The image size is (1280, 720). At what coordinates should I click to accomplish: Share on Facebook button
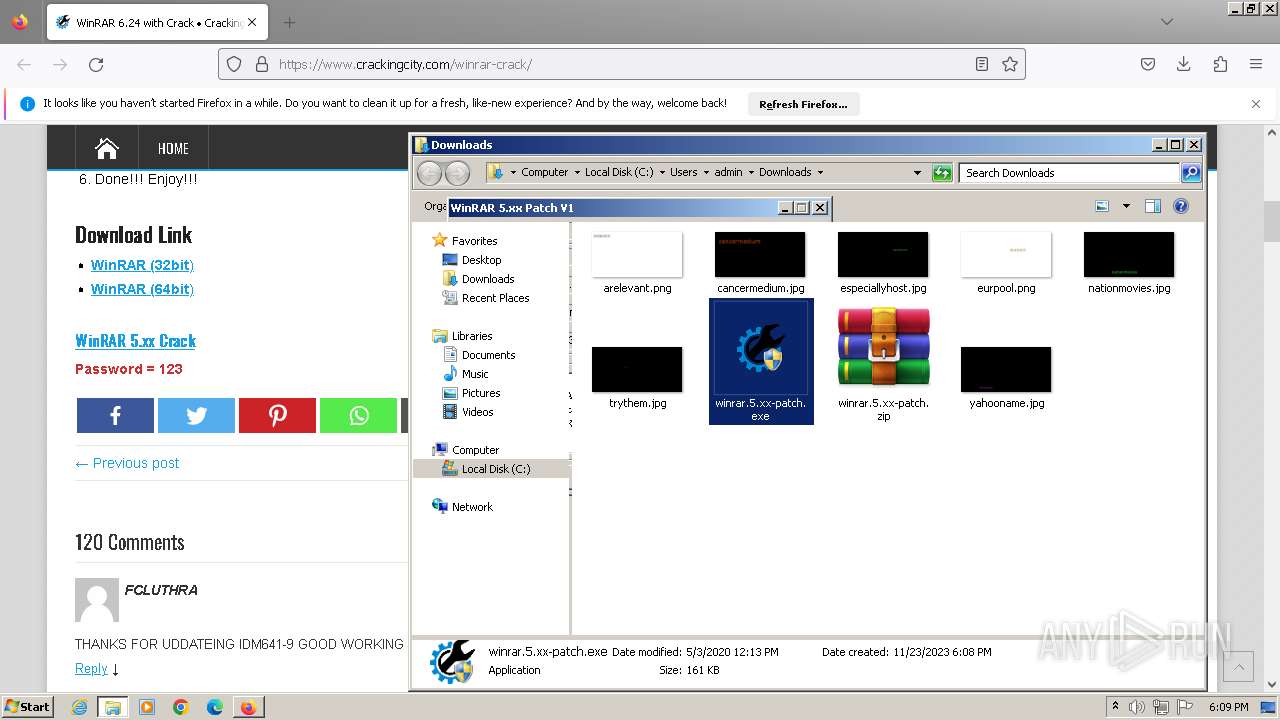click(115, 415)
